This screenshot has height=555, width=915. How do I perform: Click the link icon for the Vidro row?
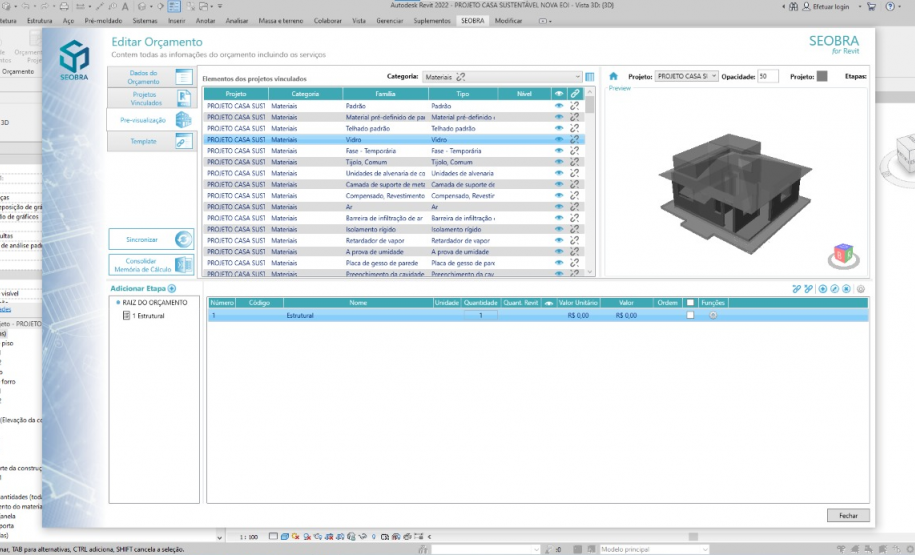(575, 139)
